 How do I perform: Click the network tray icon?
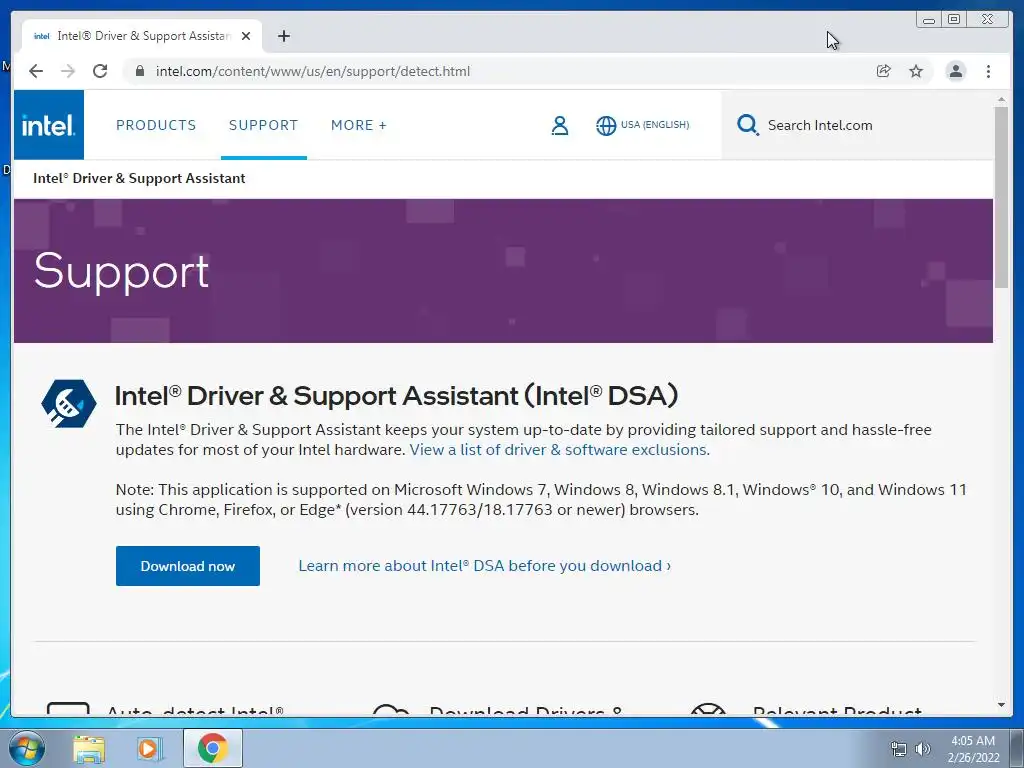coord(899,749)
